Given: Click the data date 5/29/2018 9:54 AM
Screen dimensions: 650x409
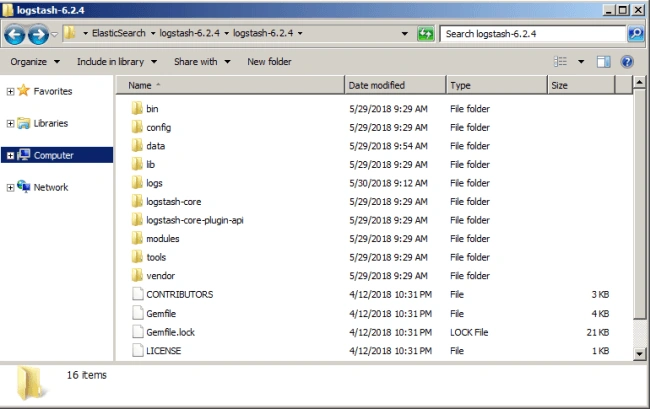Looking at the screenshot, I should [388, 146].
